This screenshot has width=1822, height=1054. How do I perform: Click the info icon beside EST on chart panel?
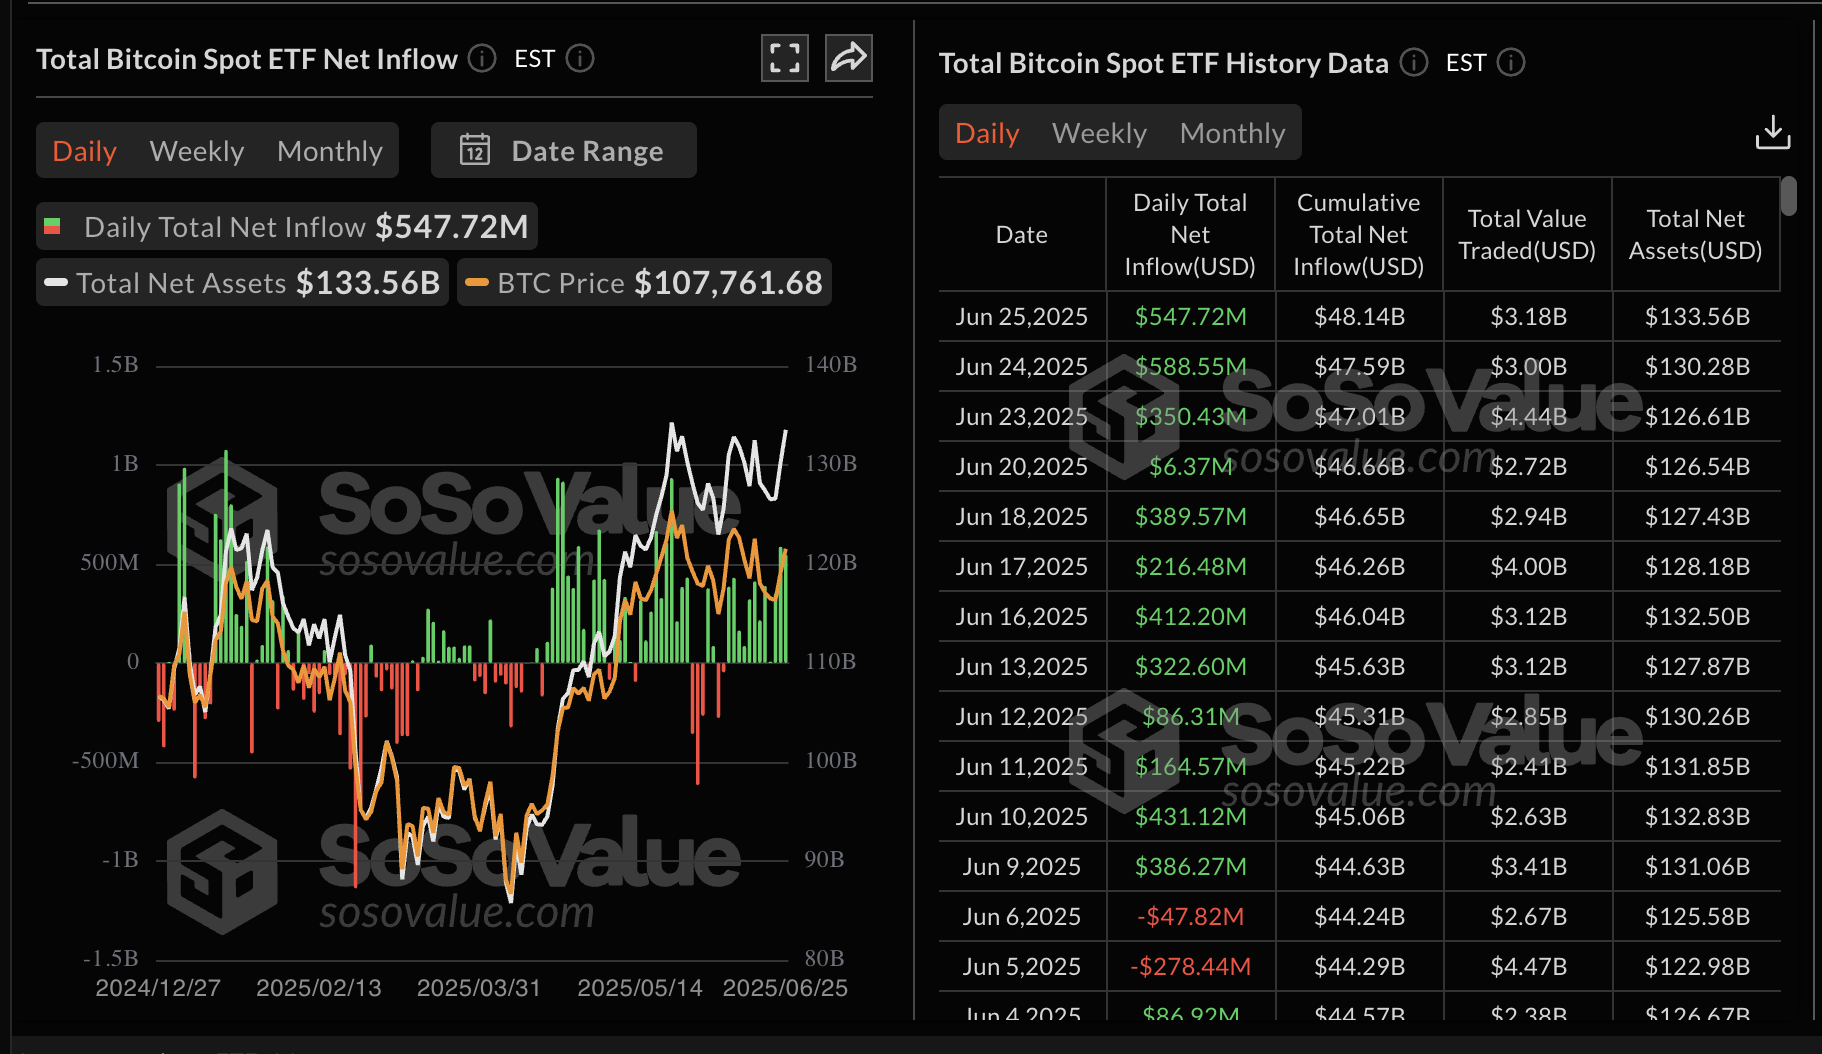(x=580, y=58)
